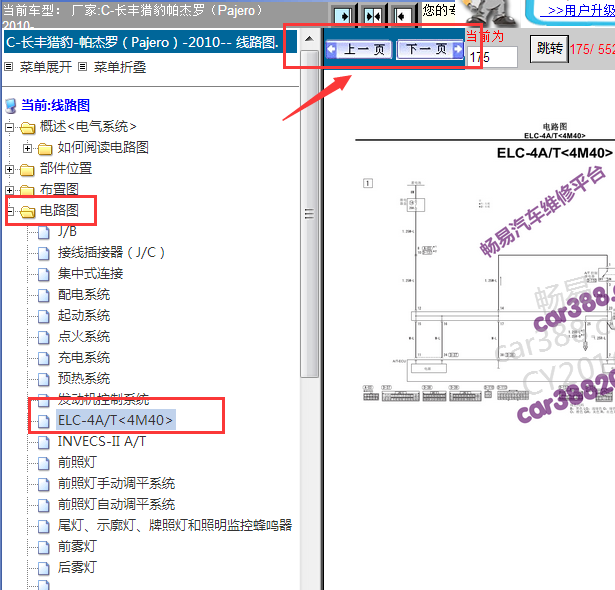
Task: Click the 配电系统 page icon
Action: pos(44,295)
